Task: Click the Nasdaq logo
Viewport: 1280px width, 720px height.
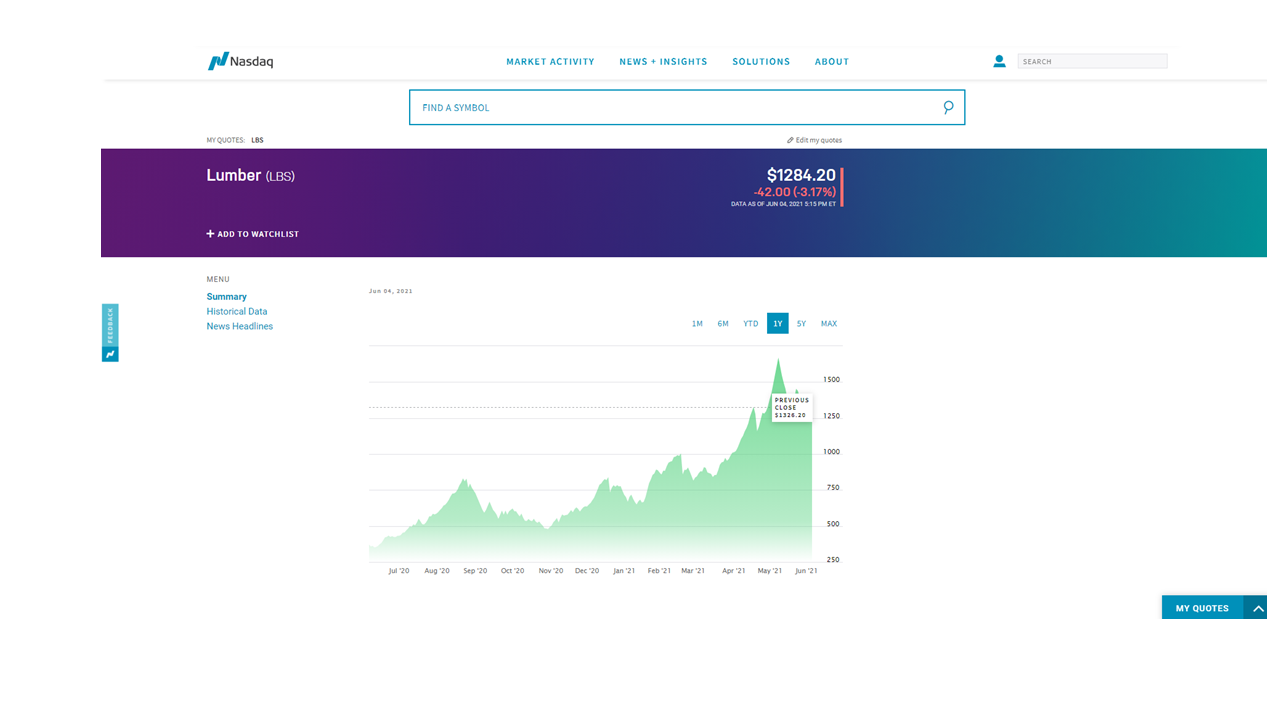Action: pyautogui.click(x=240, y=61)
